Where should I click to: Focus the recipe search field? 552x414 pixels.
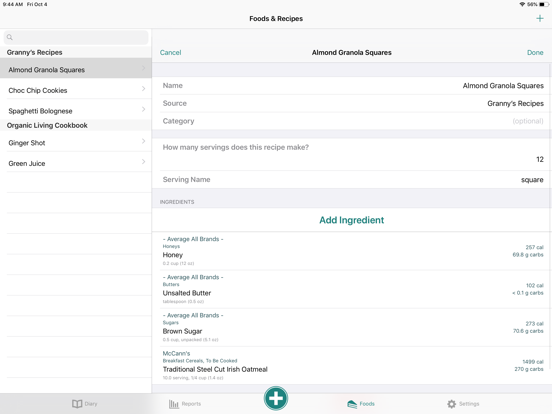pos(76,37)
